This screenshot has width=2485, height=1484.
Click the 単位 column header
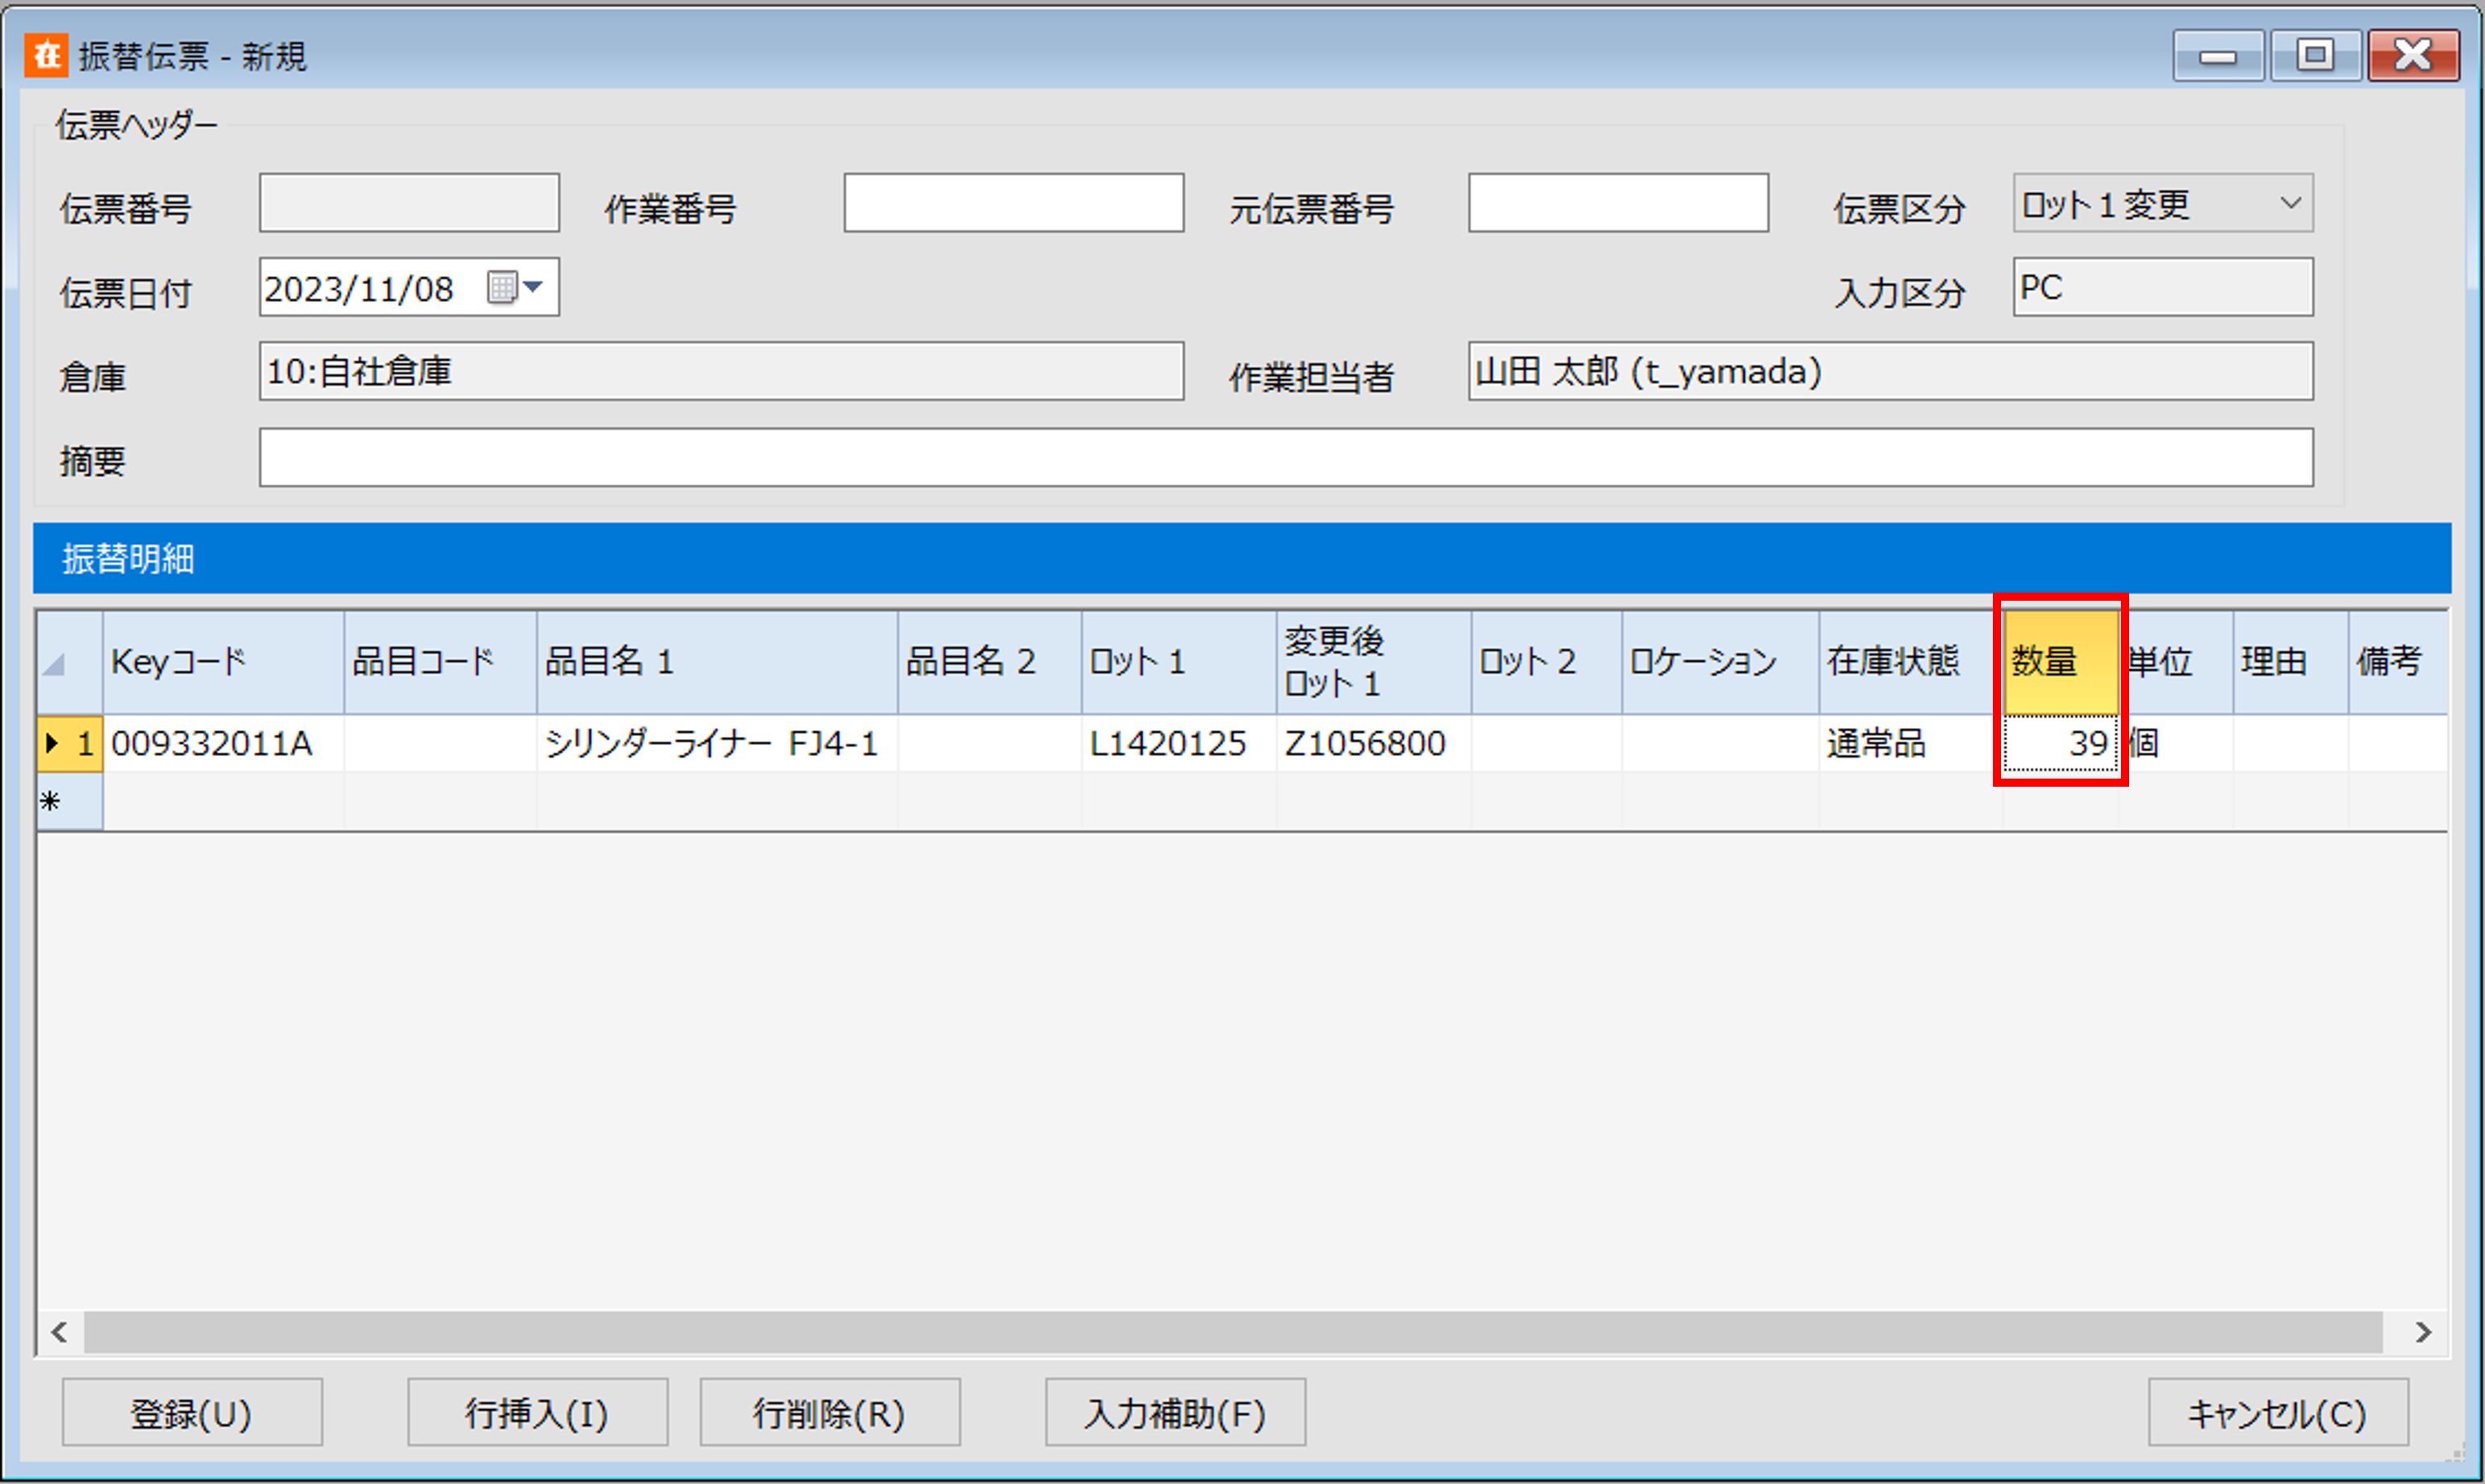click(x=2176, y=662)
